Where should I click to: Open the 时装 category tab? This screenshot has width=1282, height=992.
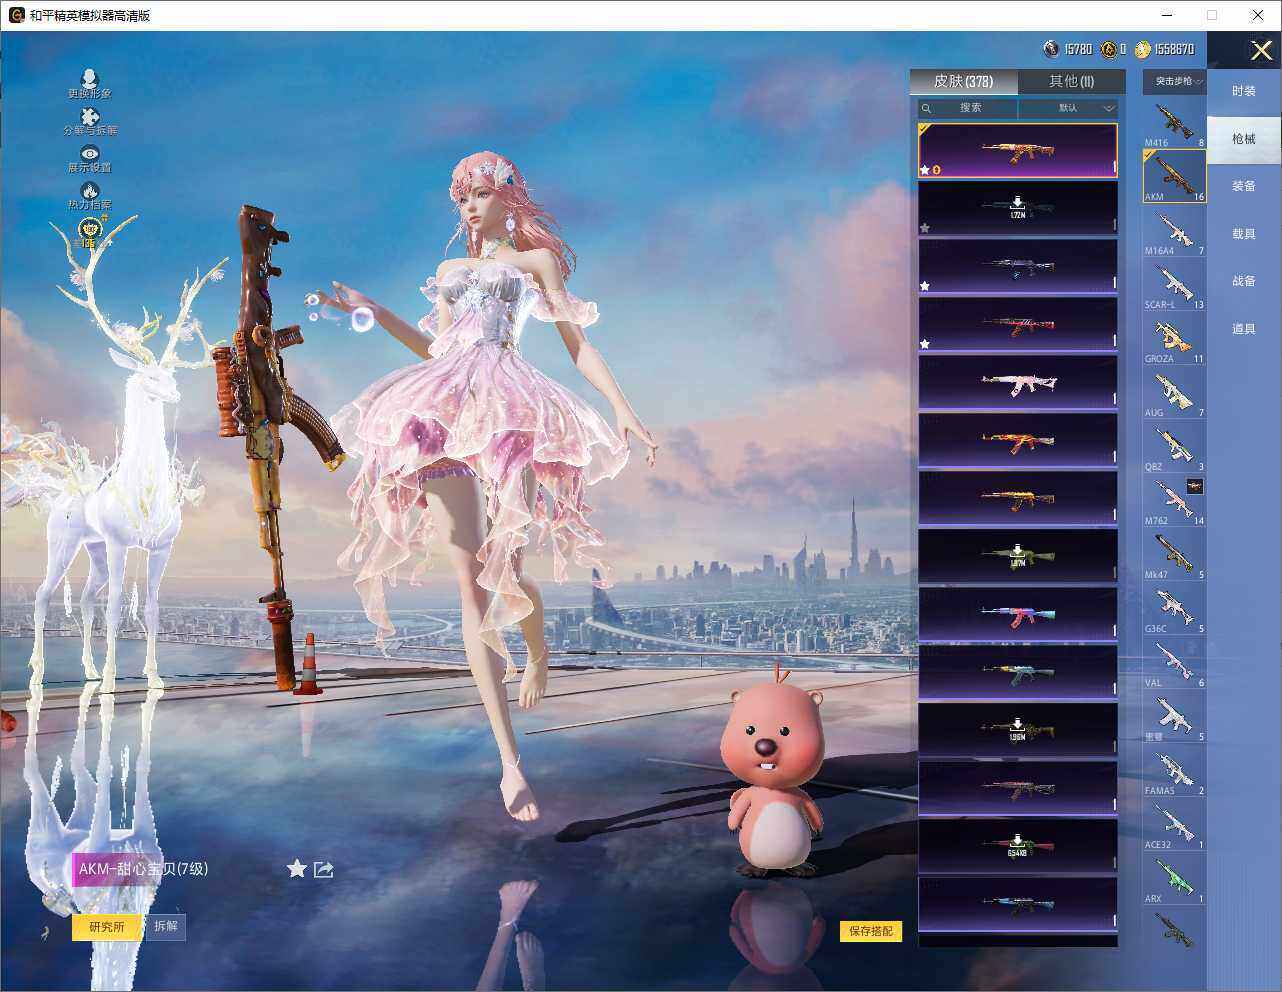[x=1244, y=91]
